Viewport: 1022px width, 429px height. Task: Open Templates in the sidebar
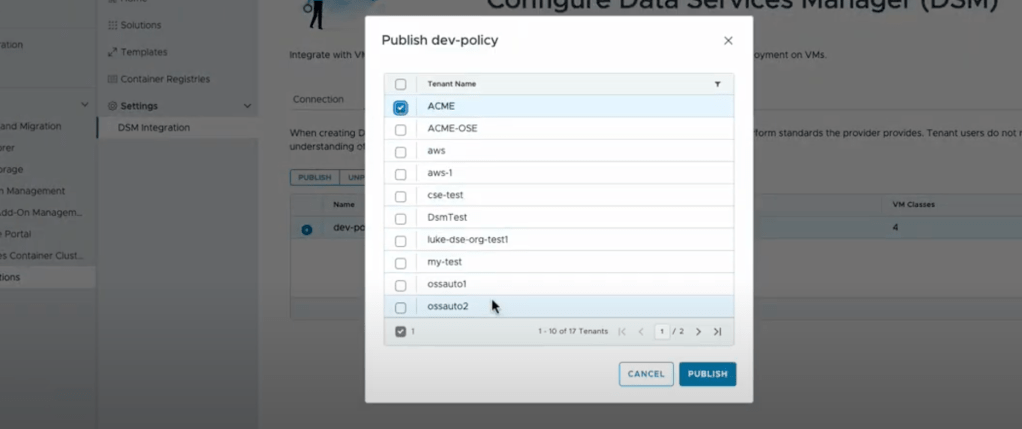click(x=143, y=52)
